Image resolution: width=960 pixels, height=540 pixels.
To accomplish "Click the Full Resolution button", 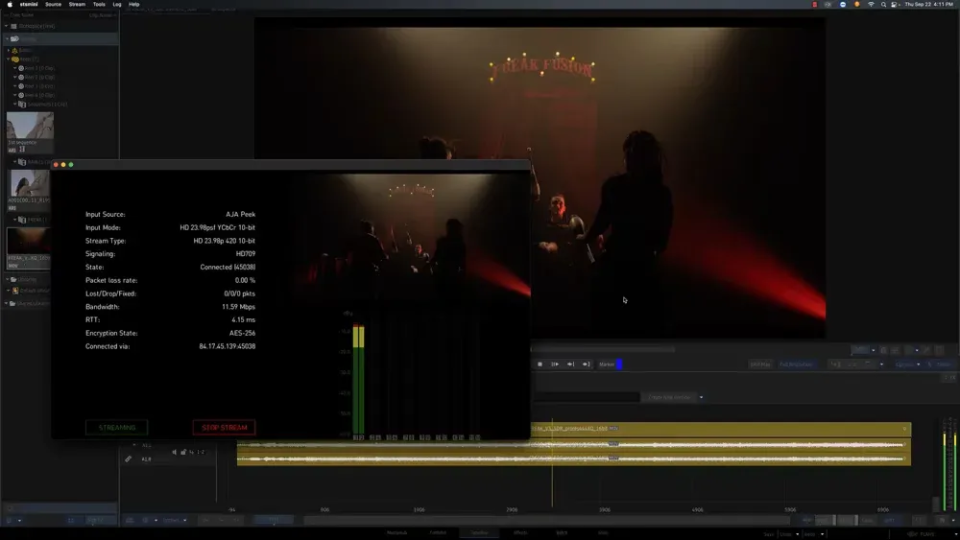I will click(797, 364).
